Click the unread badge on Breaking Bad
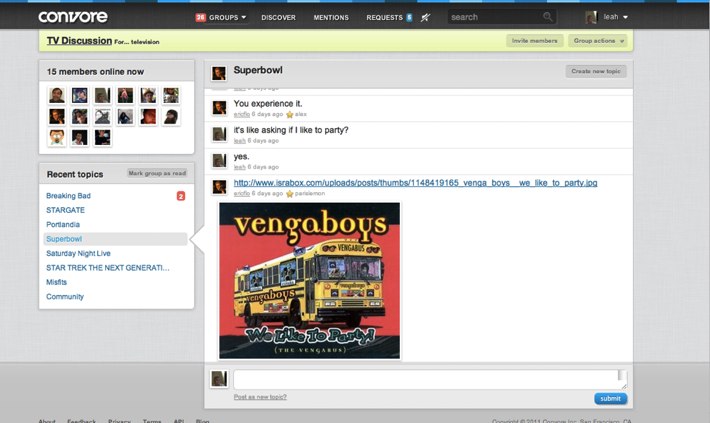 click(181, 196)
